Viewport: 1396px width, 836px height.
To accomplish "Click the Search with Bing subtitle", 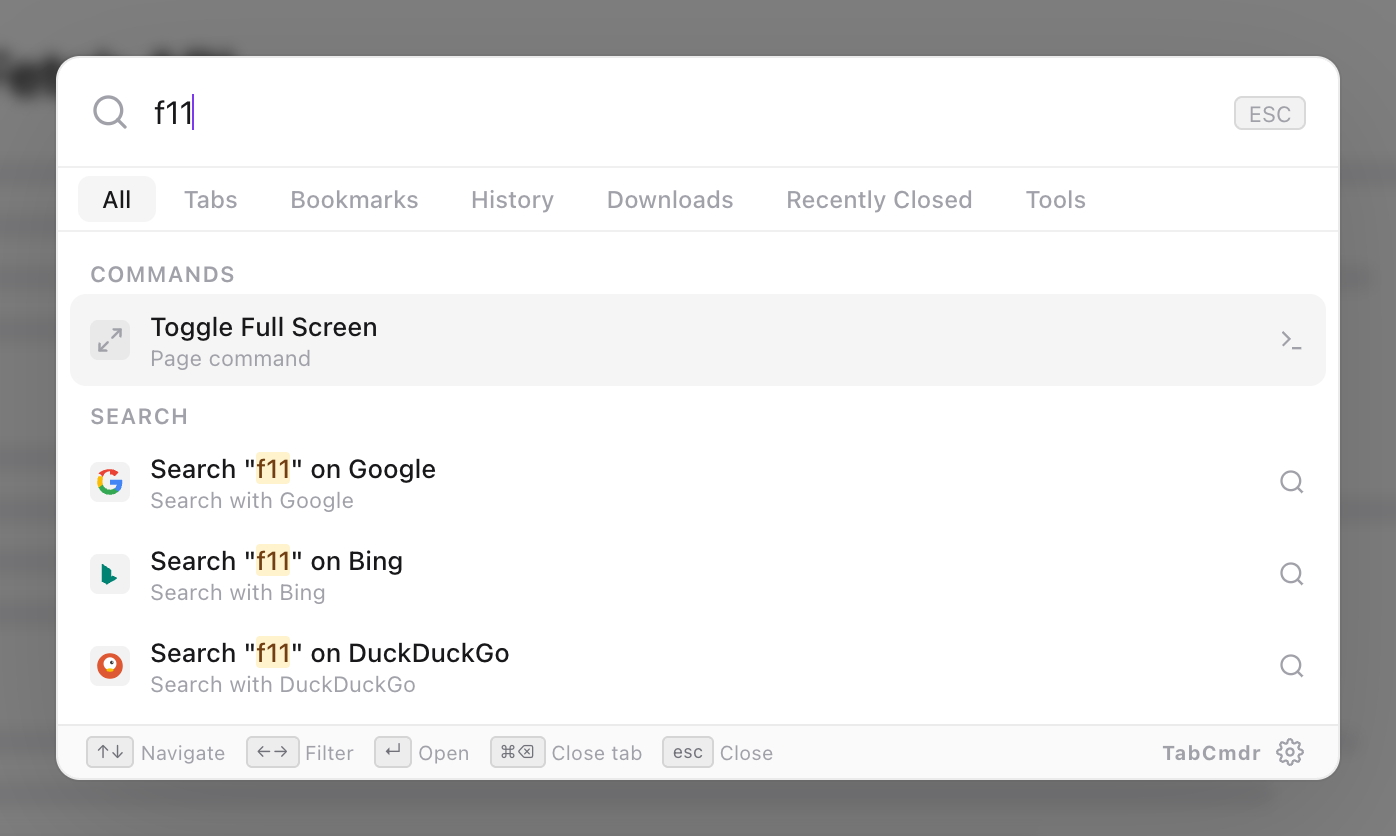I will coord(238,593).
